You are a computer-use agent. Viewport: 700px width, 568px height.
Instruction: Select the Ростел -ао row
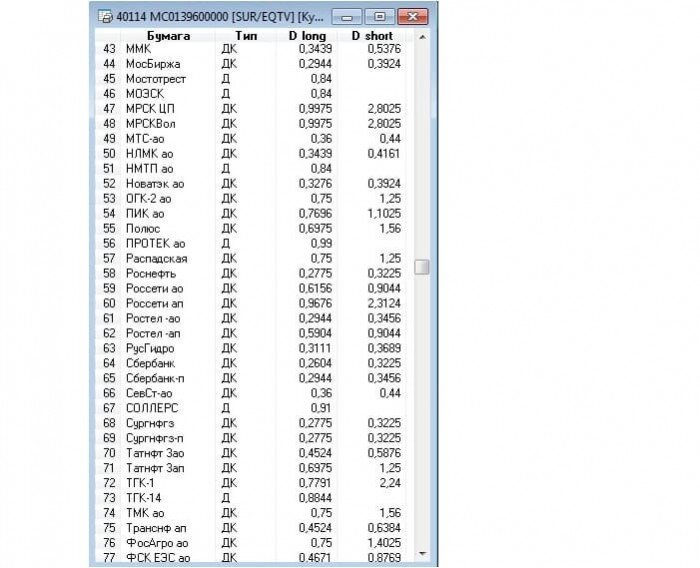tap(251, 318)
